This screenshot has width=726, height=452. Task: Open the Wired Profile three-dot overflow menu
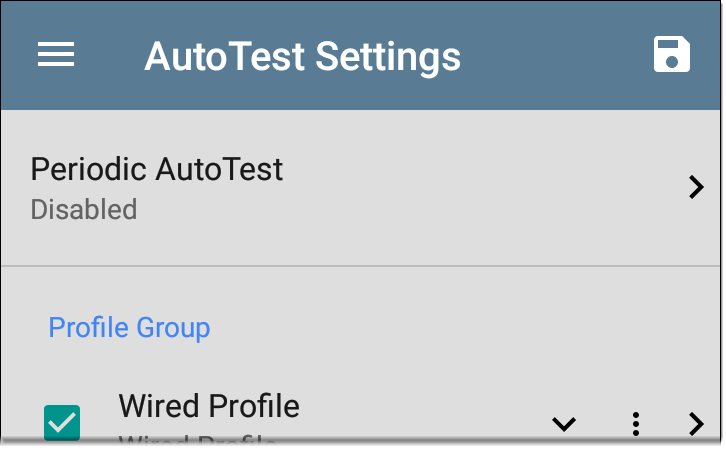(x=636, y=424)
